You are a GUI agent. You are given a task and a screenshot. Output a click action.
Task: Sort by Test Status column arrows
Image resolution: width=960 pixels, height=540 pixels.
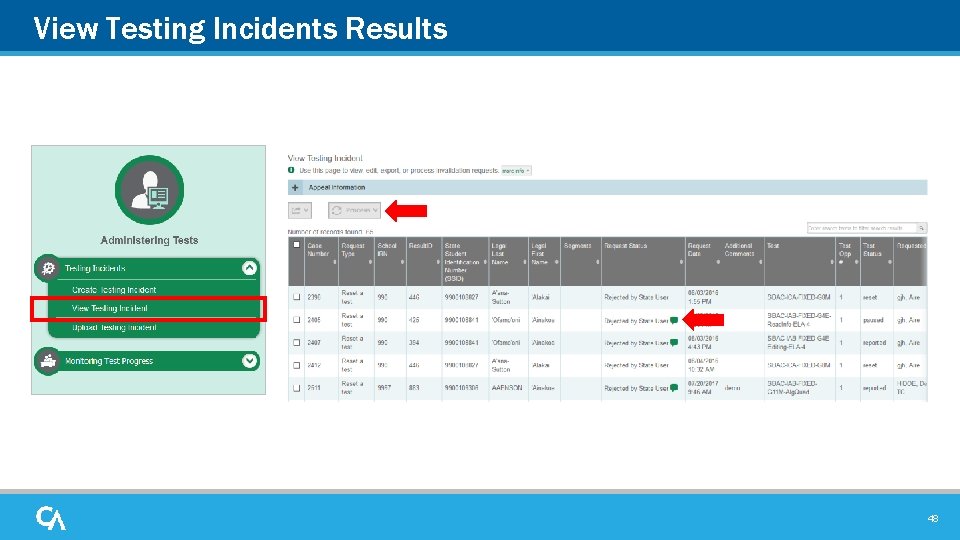pyautogui.click(x=890, y=262)
